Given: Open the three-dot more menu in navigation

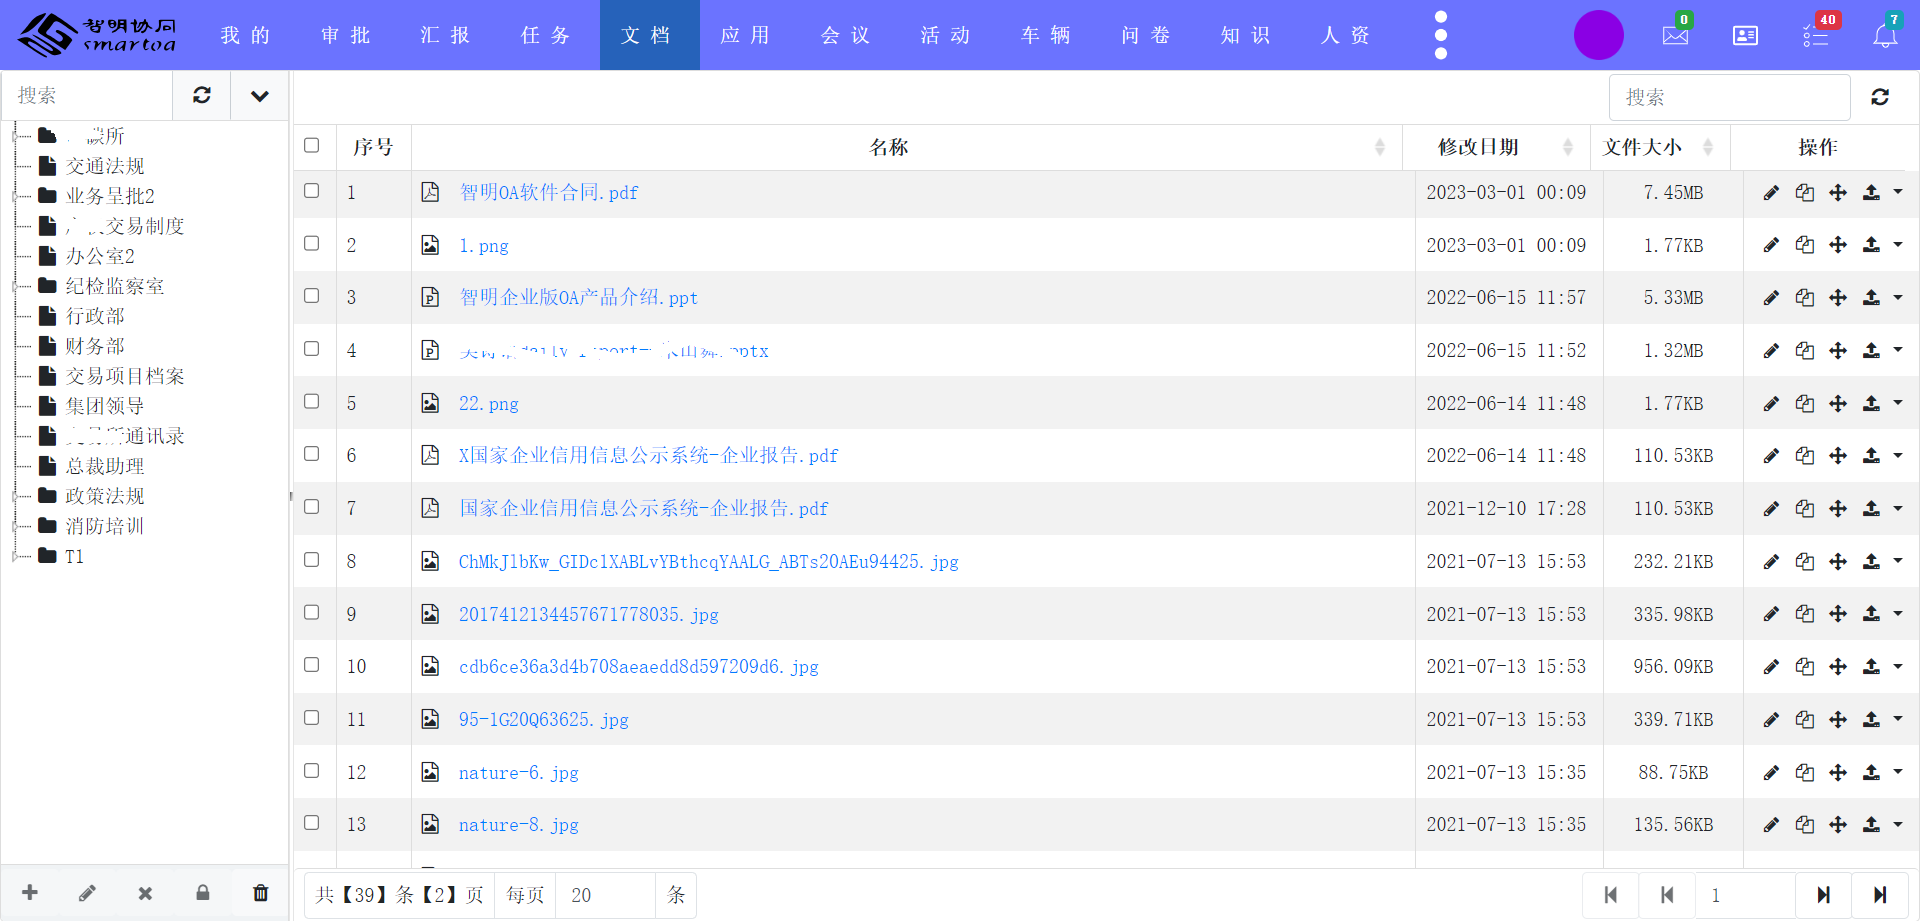Looking at the screenshot, I should coord(1441,35).
